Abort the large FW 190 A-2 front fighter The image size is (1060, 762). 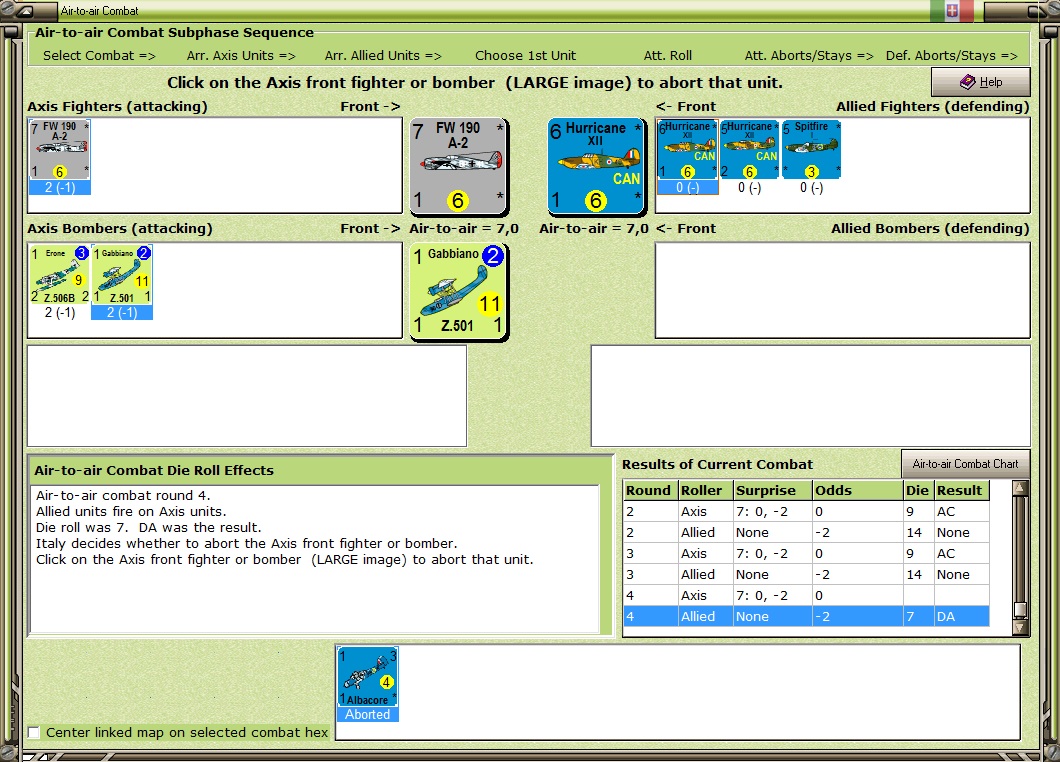tap(459, 166)
